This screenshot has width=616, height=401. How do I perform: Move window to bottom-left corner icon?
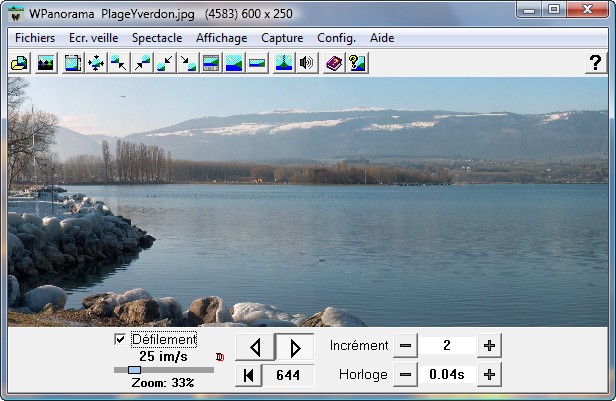point(165,63)
